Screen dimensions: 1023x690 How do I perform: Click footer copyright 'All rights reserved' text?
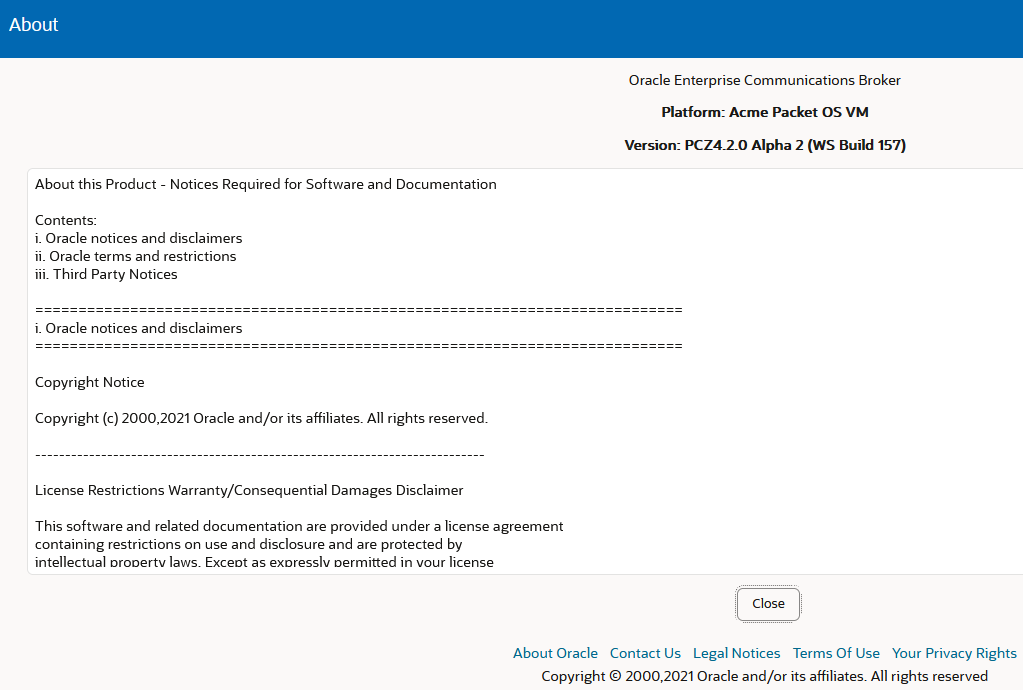[929, 676]
